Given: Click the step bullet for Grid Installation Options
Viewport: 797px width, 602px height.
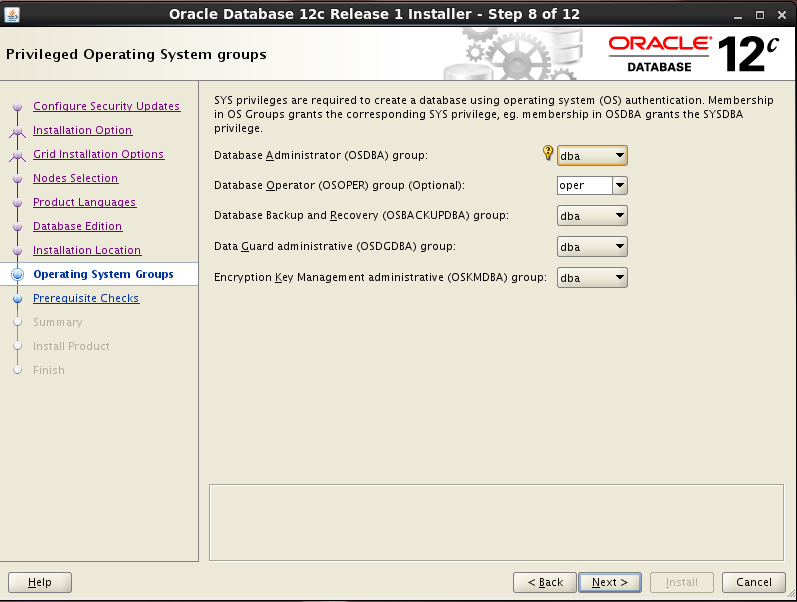Looking at the screenshot, I should [x=18, y=155].
